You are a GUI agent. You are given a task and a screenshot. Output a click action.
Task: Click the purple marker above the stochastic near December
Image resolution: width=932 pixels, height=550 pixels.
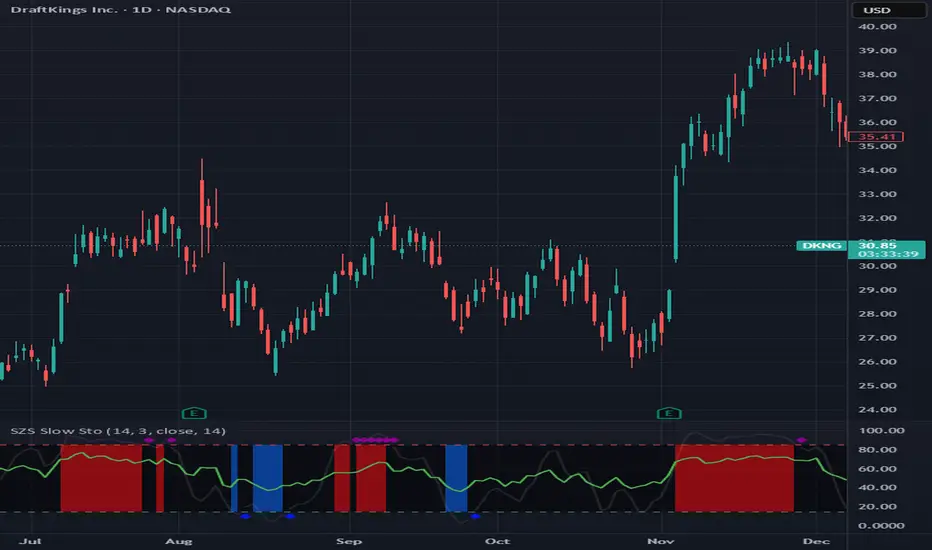click(801, 440)
